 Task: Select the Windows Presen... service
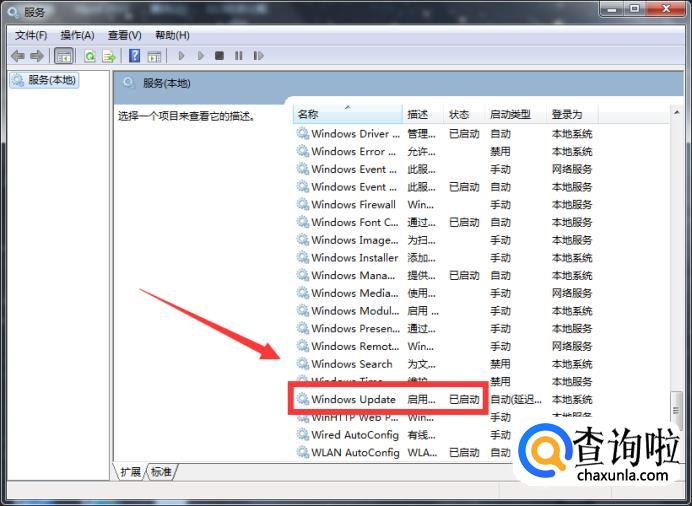pyautogui.click(x=445, y=328)
